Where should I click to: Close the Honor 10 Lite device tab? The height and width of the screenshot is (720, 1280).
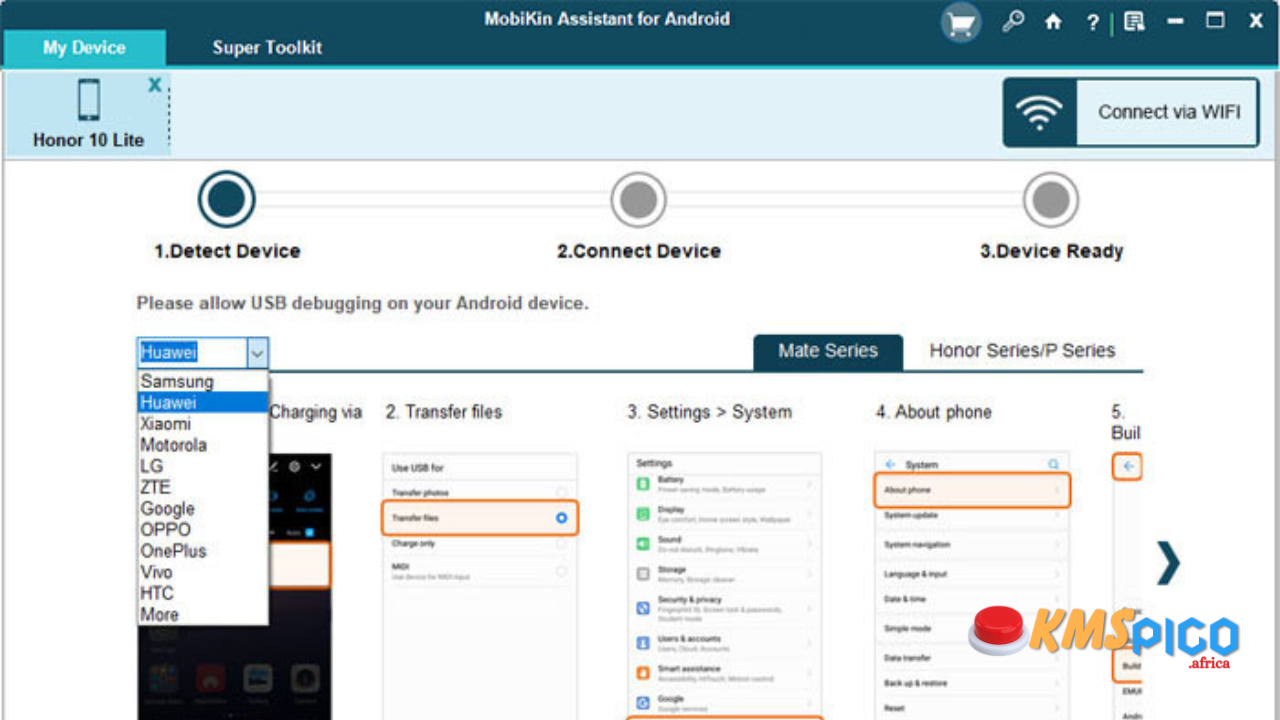click(155, 85)
